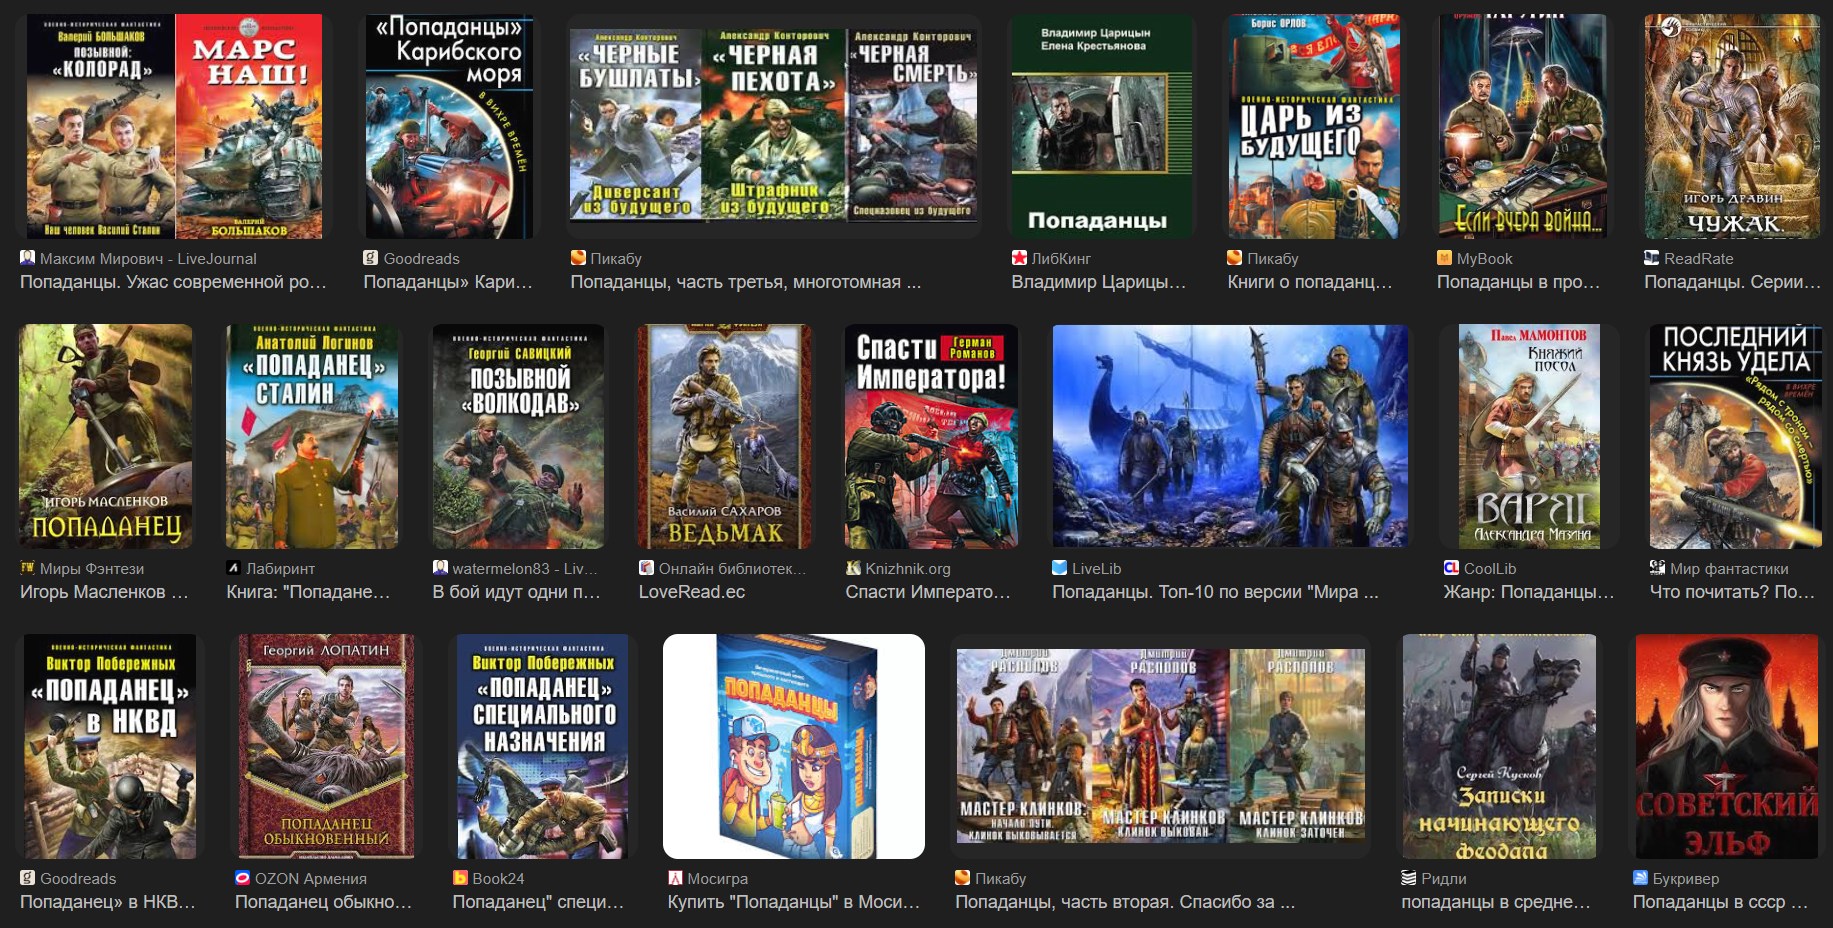Click the watermelon83 LiveJournal favicon
1833x928 pixels.
[440, 568]
